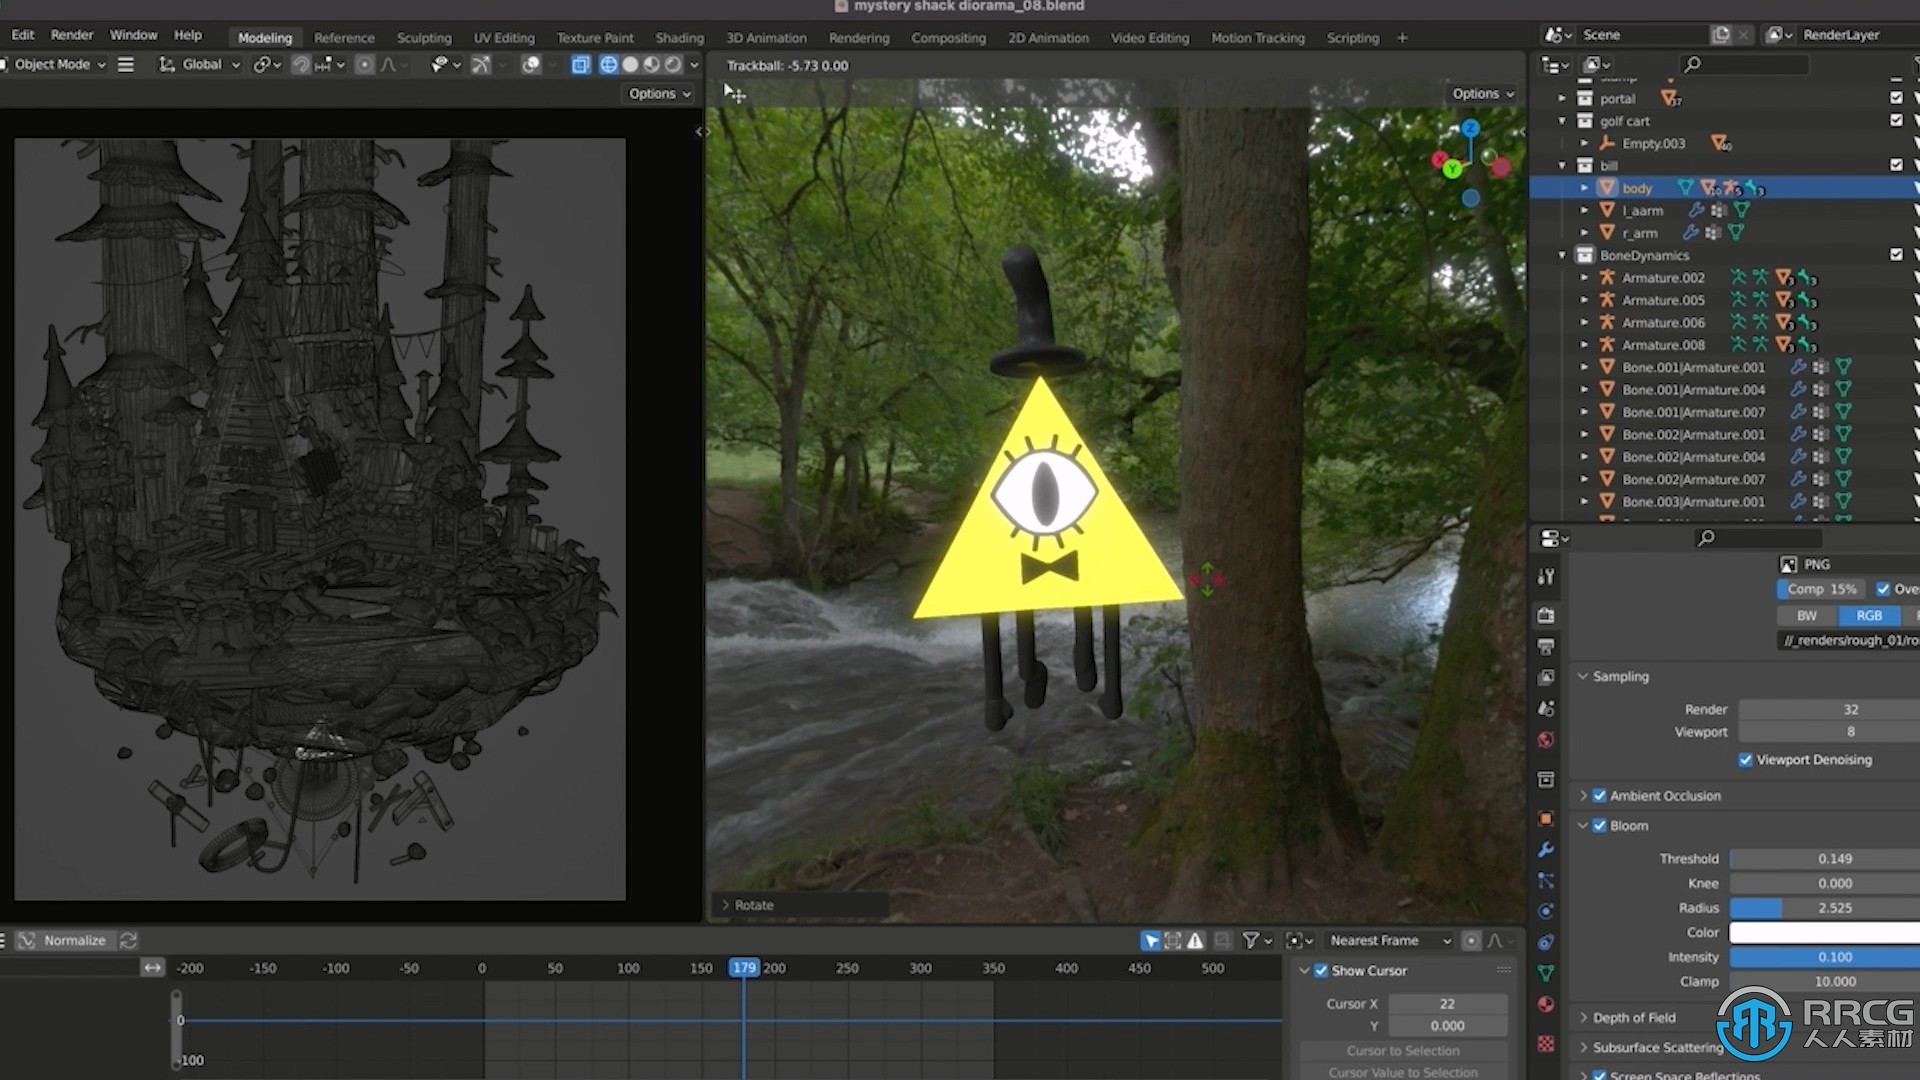The width and height of the screenshot is (1920, 1080).
Task: Click the green Y axis gizmo
Action: [x=1452, y=169]
